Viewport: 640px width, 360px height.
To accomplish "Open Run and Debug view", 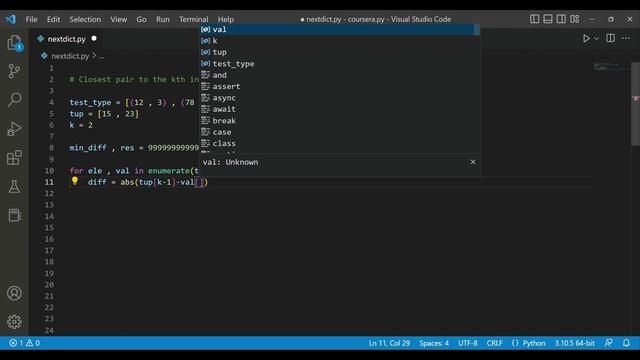I will click(14, 129).
